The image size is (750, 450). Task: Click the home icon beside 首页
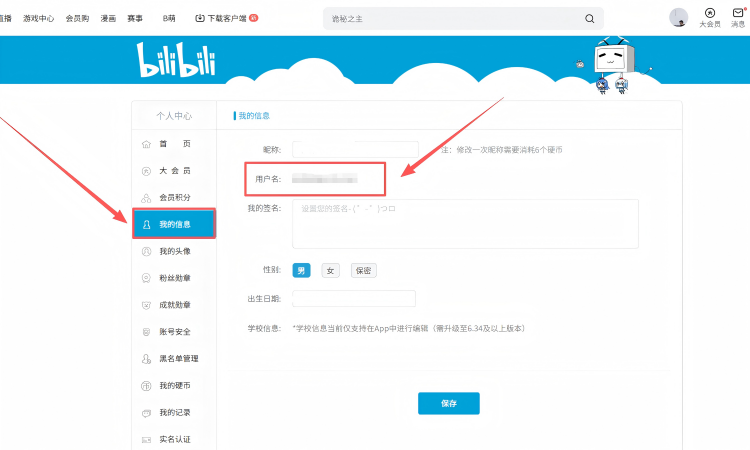(146, 144)
